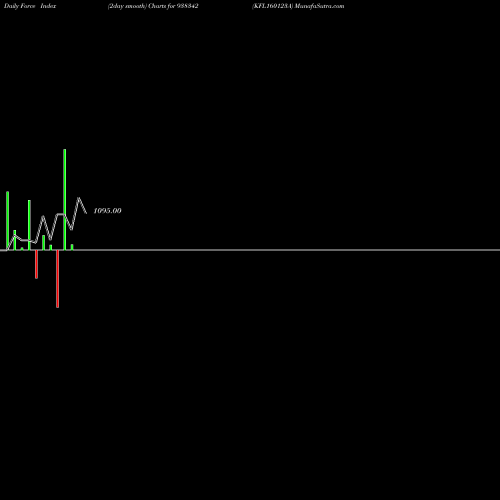This screenshot has width=500, height=500.
Task: Click the first green bar at chart start
Action: (x=8, y=221)
